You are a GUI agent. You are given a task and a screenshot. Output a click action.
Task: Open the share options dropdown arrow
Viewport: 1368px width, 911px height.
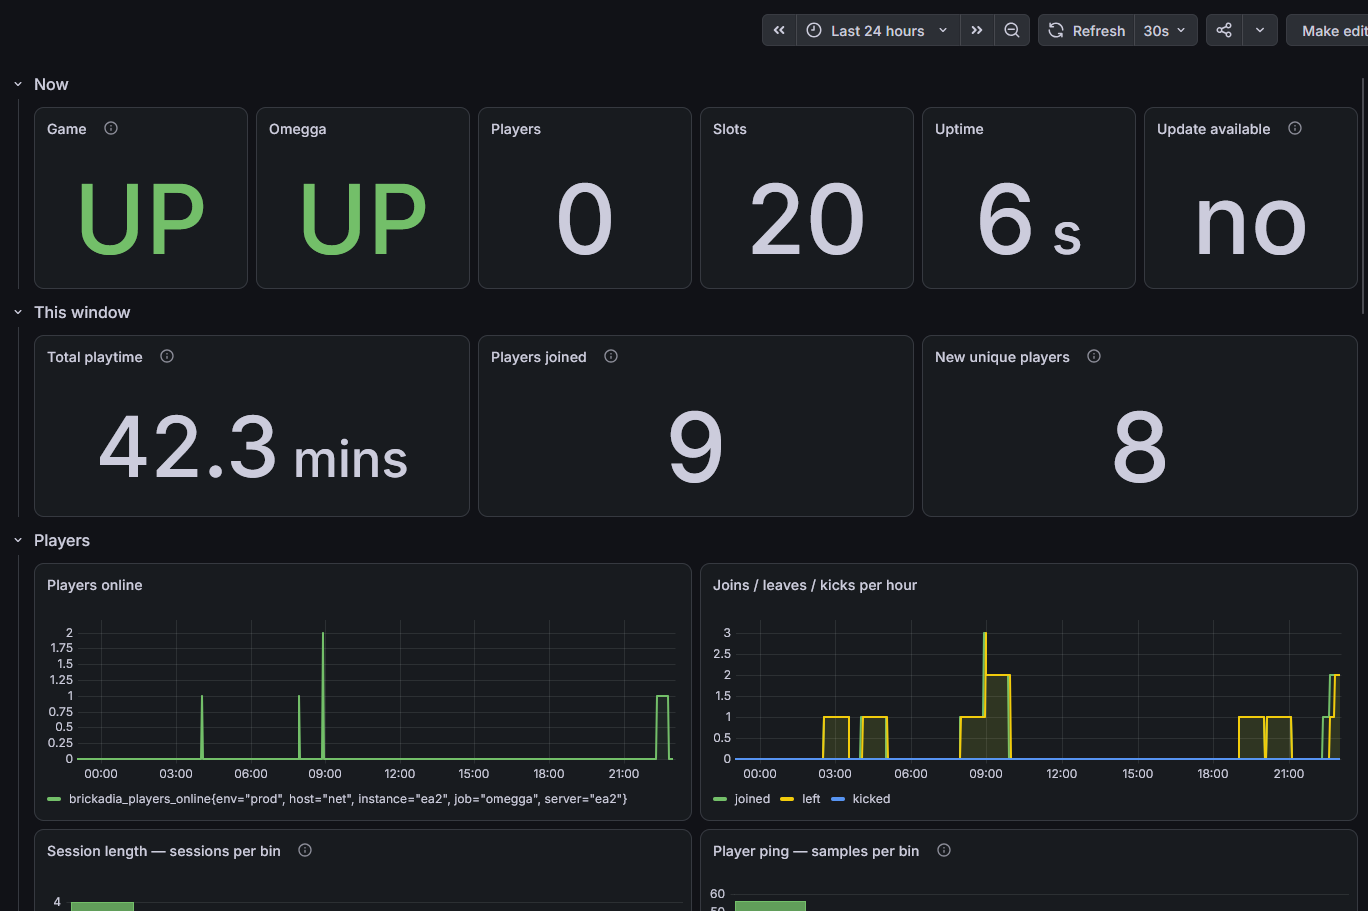[x=1260, y=30]
